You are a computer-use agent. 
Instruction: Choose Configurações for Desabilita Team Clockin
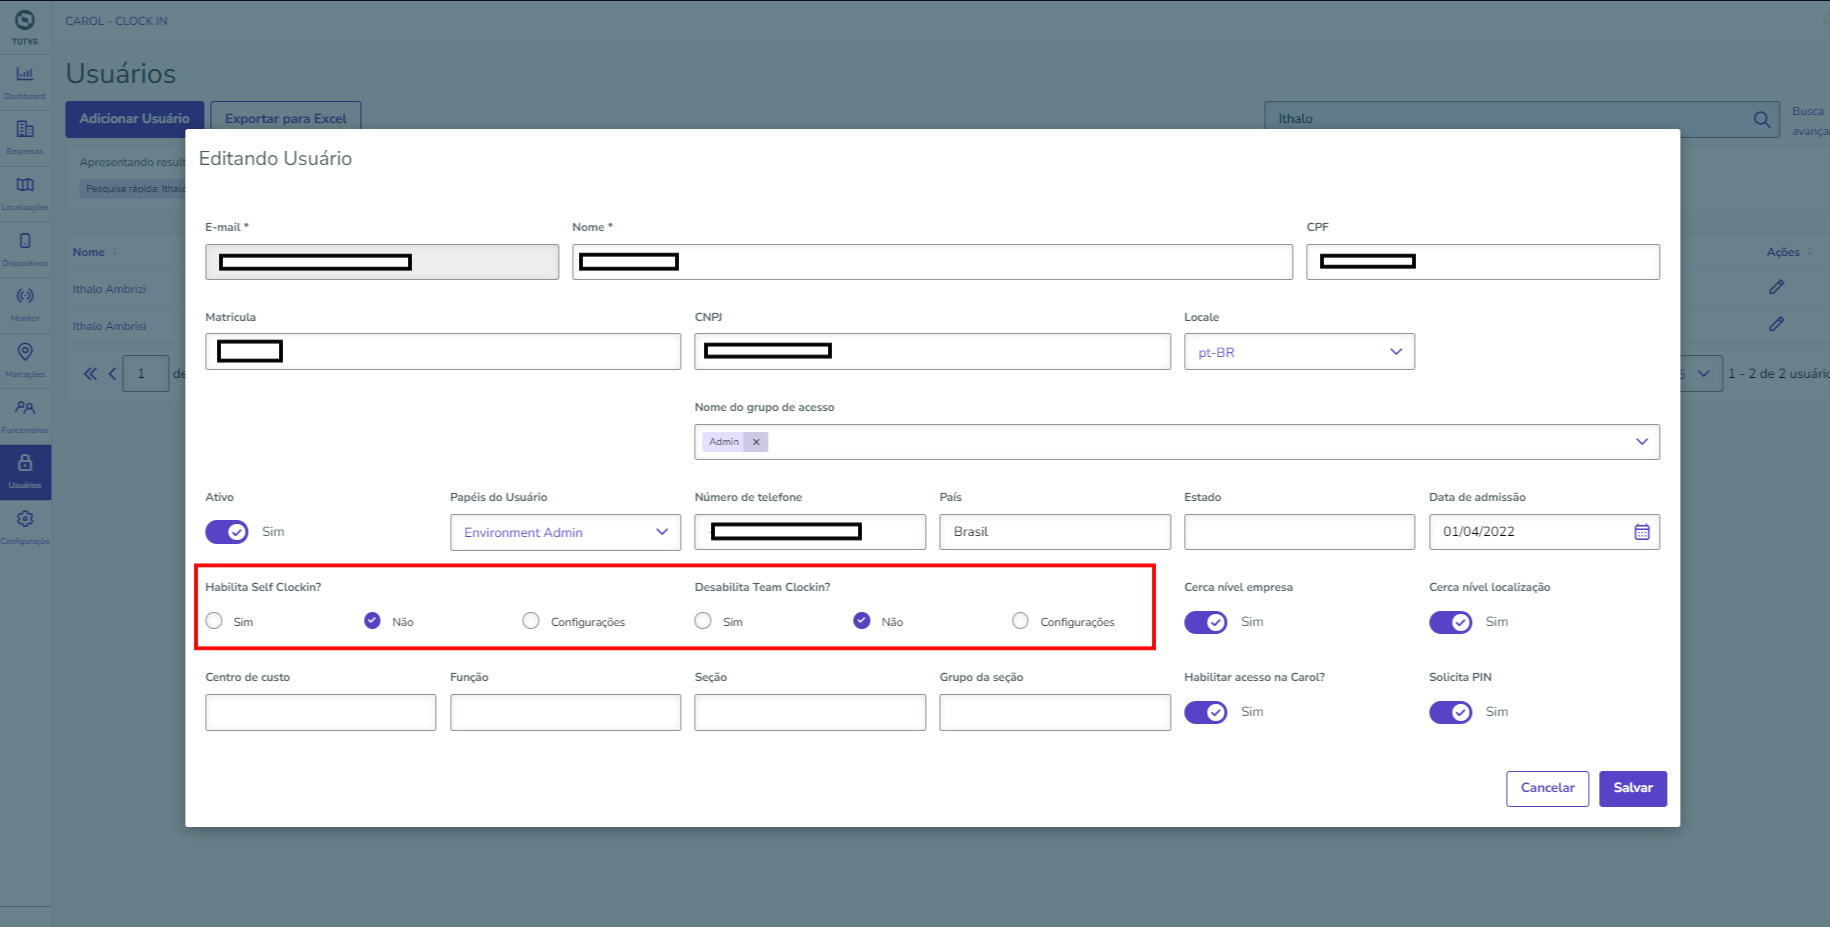point(1020,621)
